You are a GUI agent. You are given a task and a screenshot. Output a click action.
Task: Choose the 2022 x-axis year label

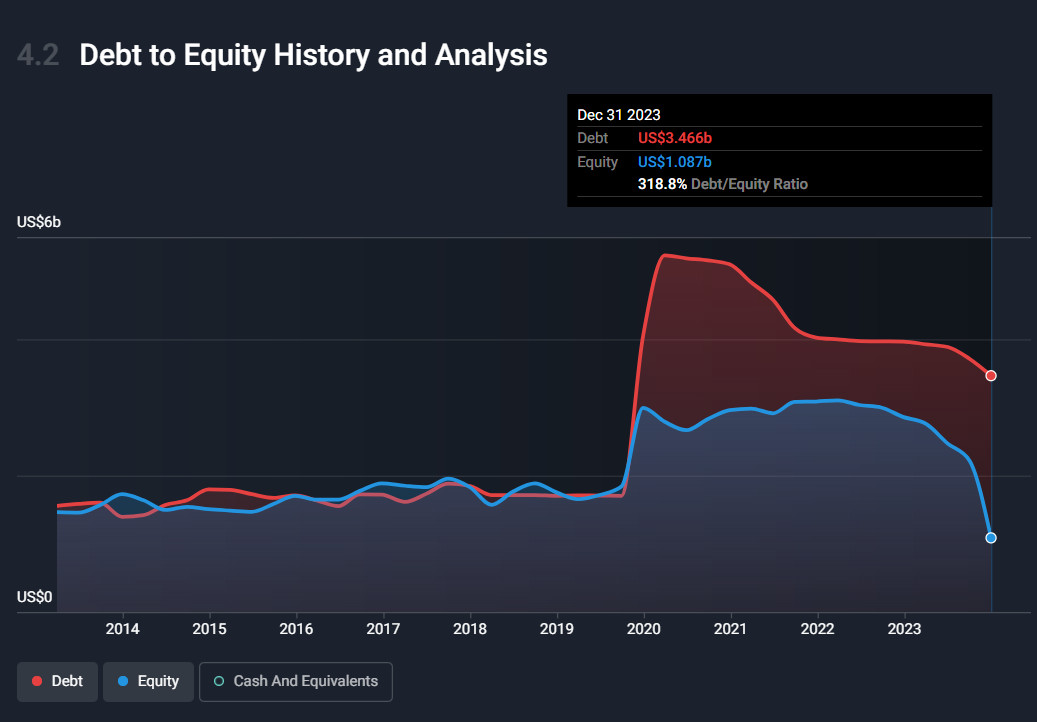pos(818,629)
